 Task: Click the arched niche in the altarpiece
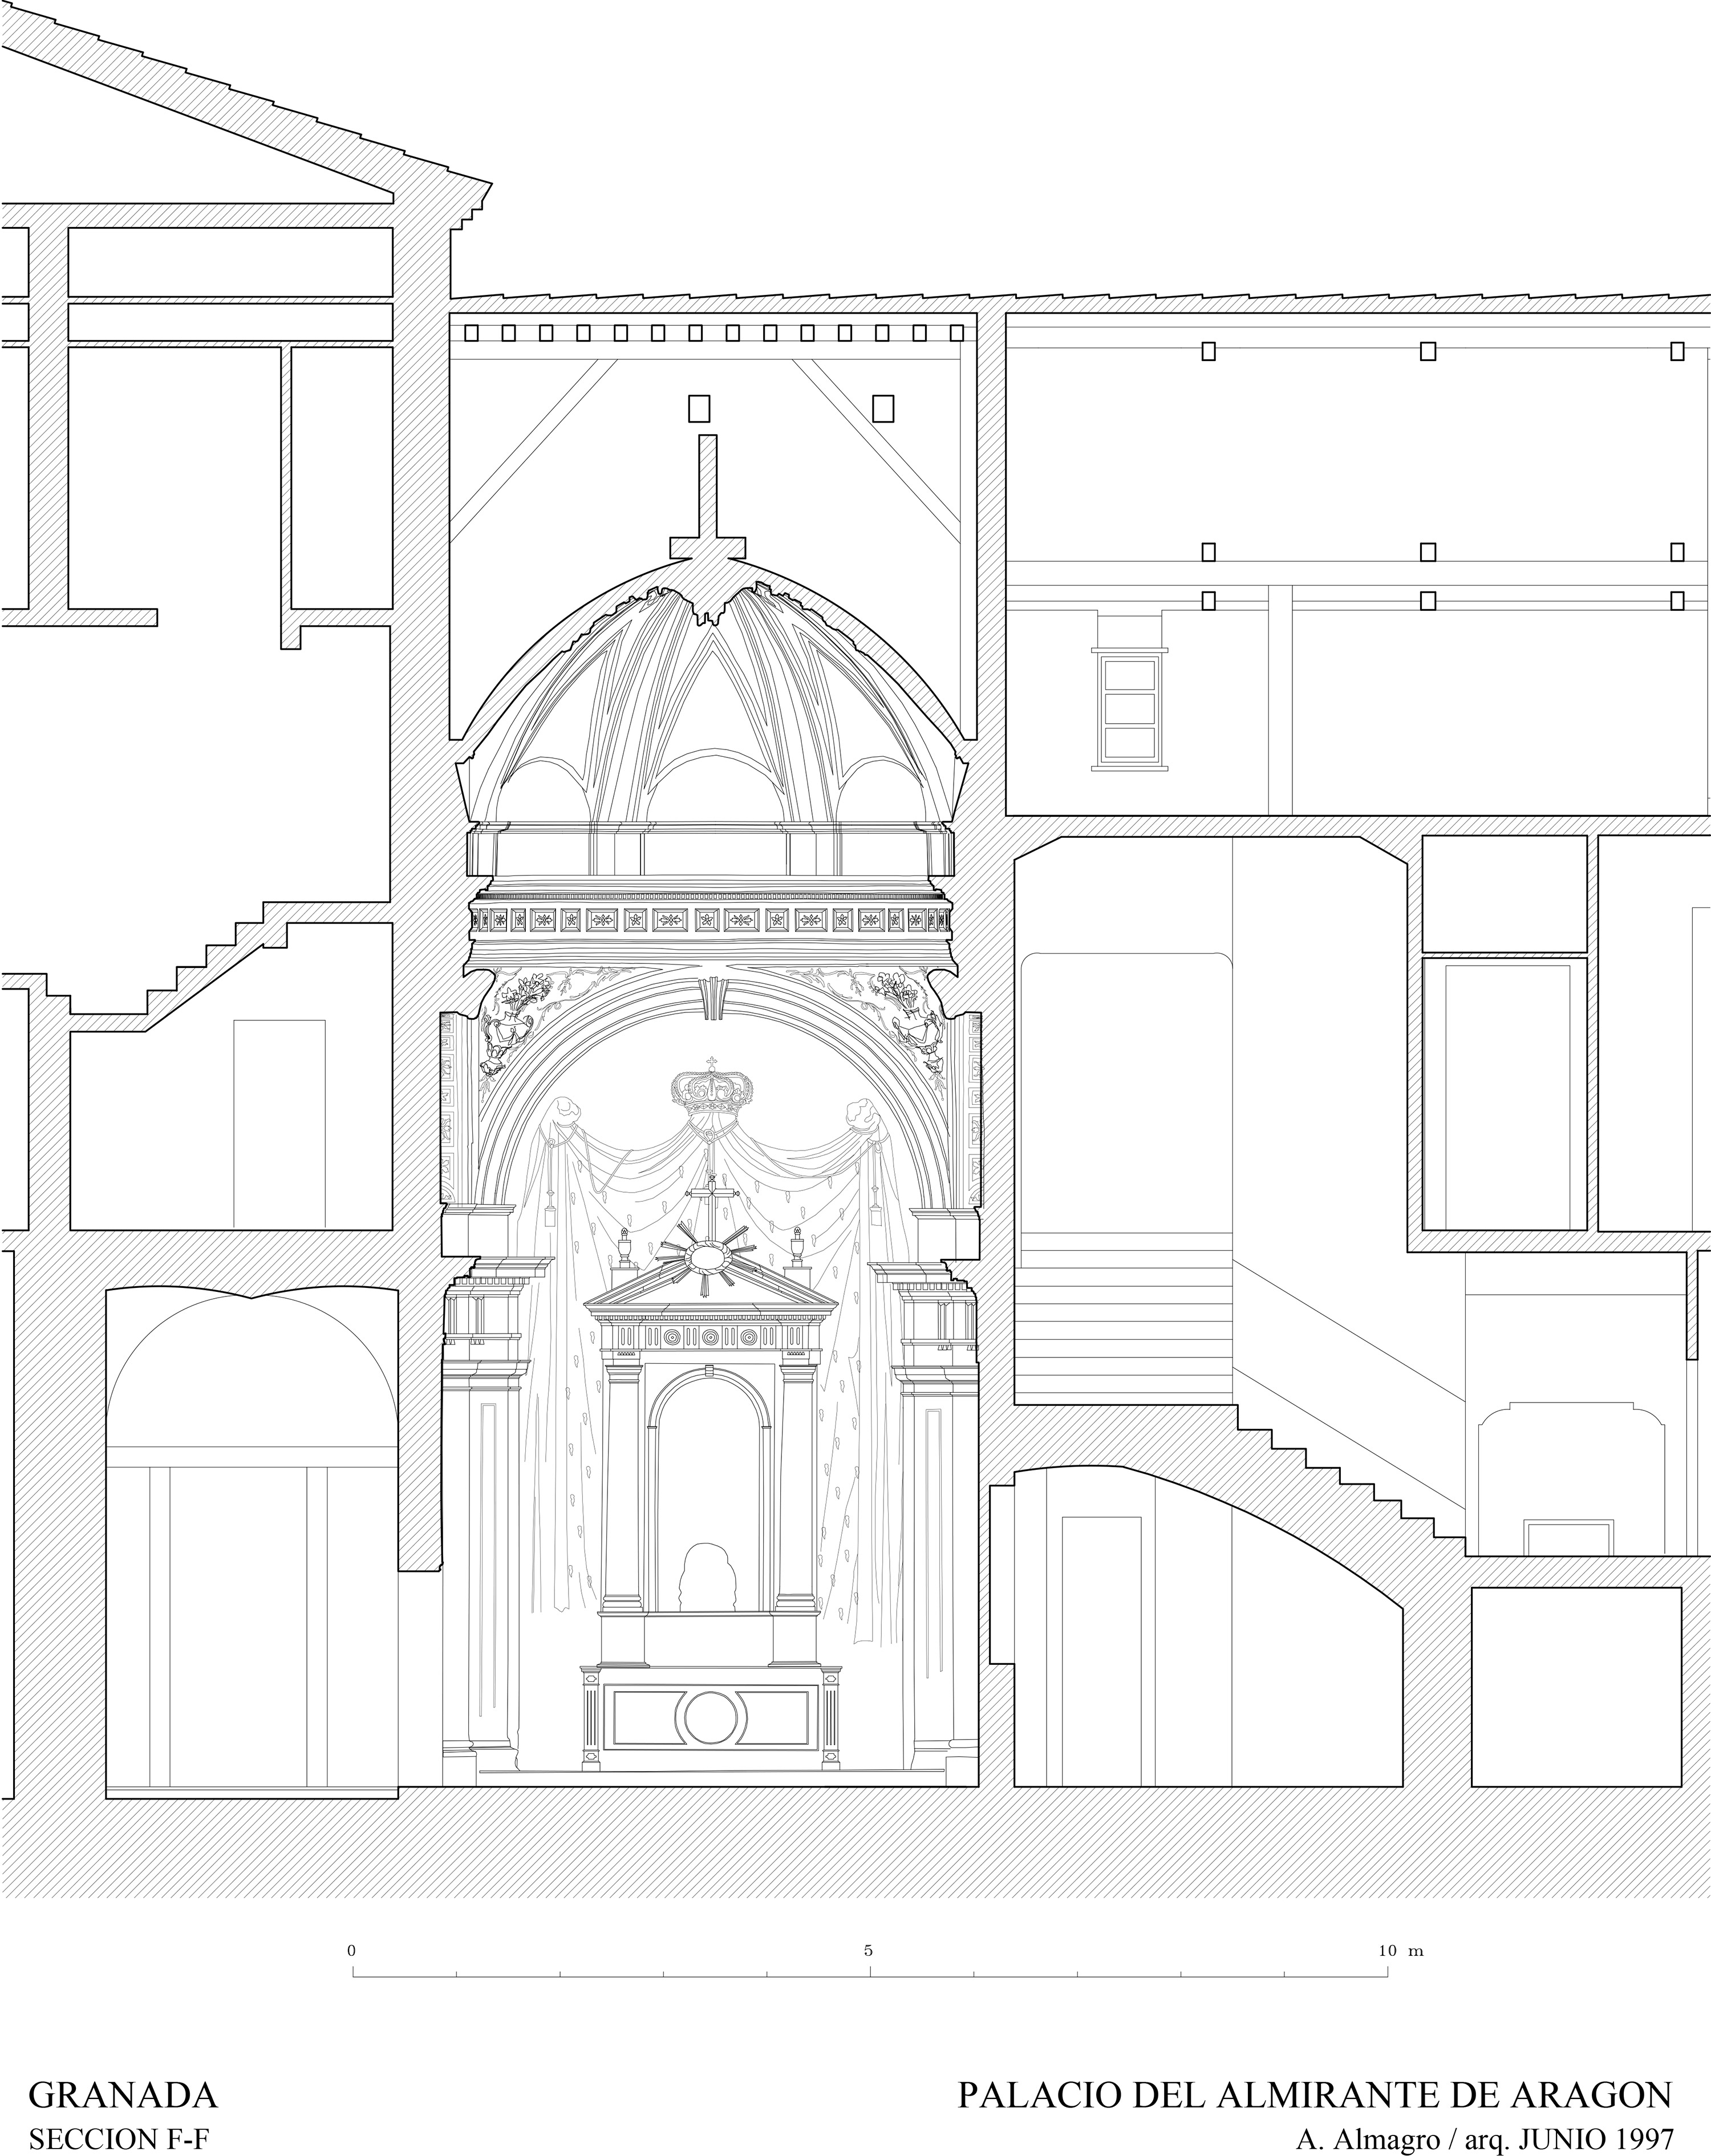tap(709, 1490)
